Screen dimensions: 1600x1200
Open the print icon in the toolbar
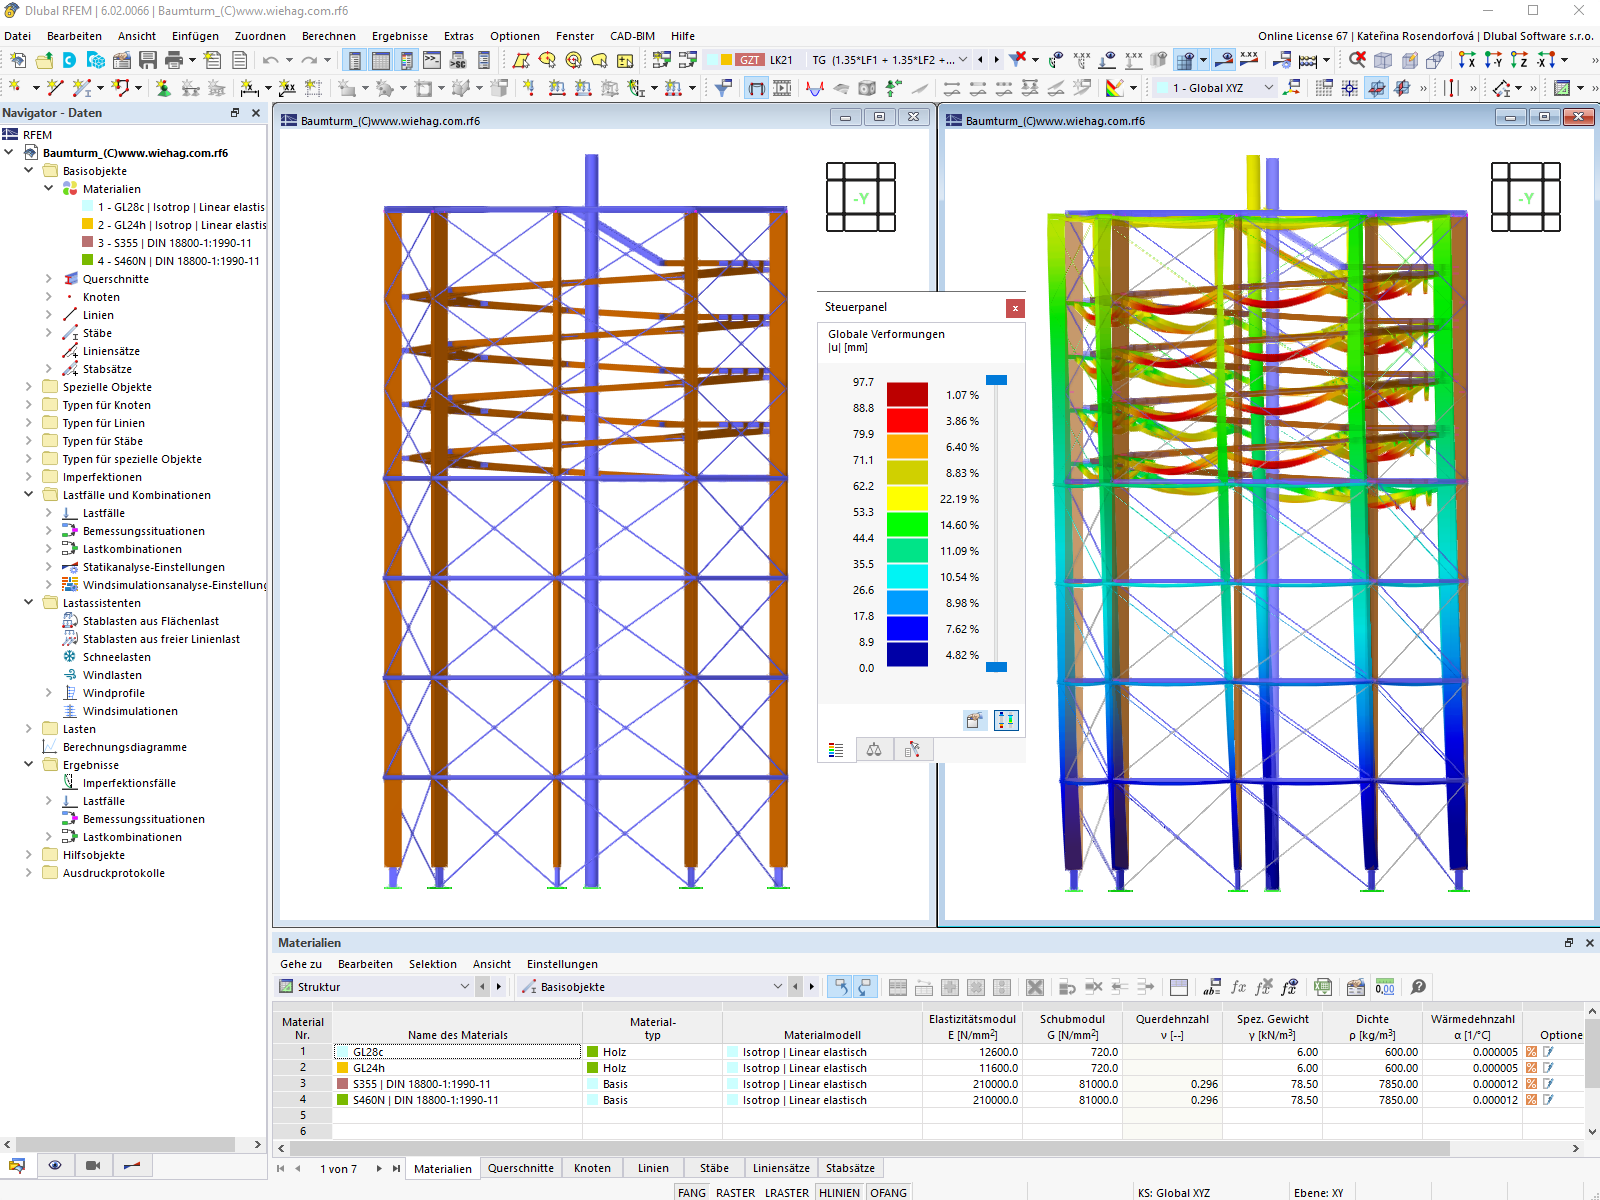(x=173, y=60)
